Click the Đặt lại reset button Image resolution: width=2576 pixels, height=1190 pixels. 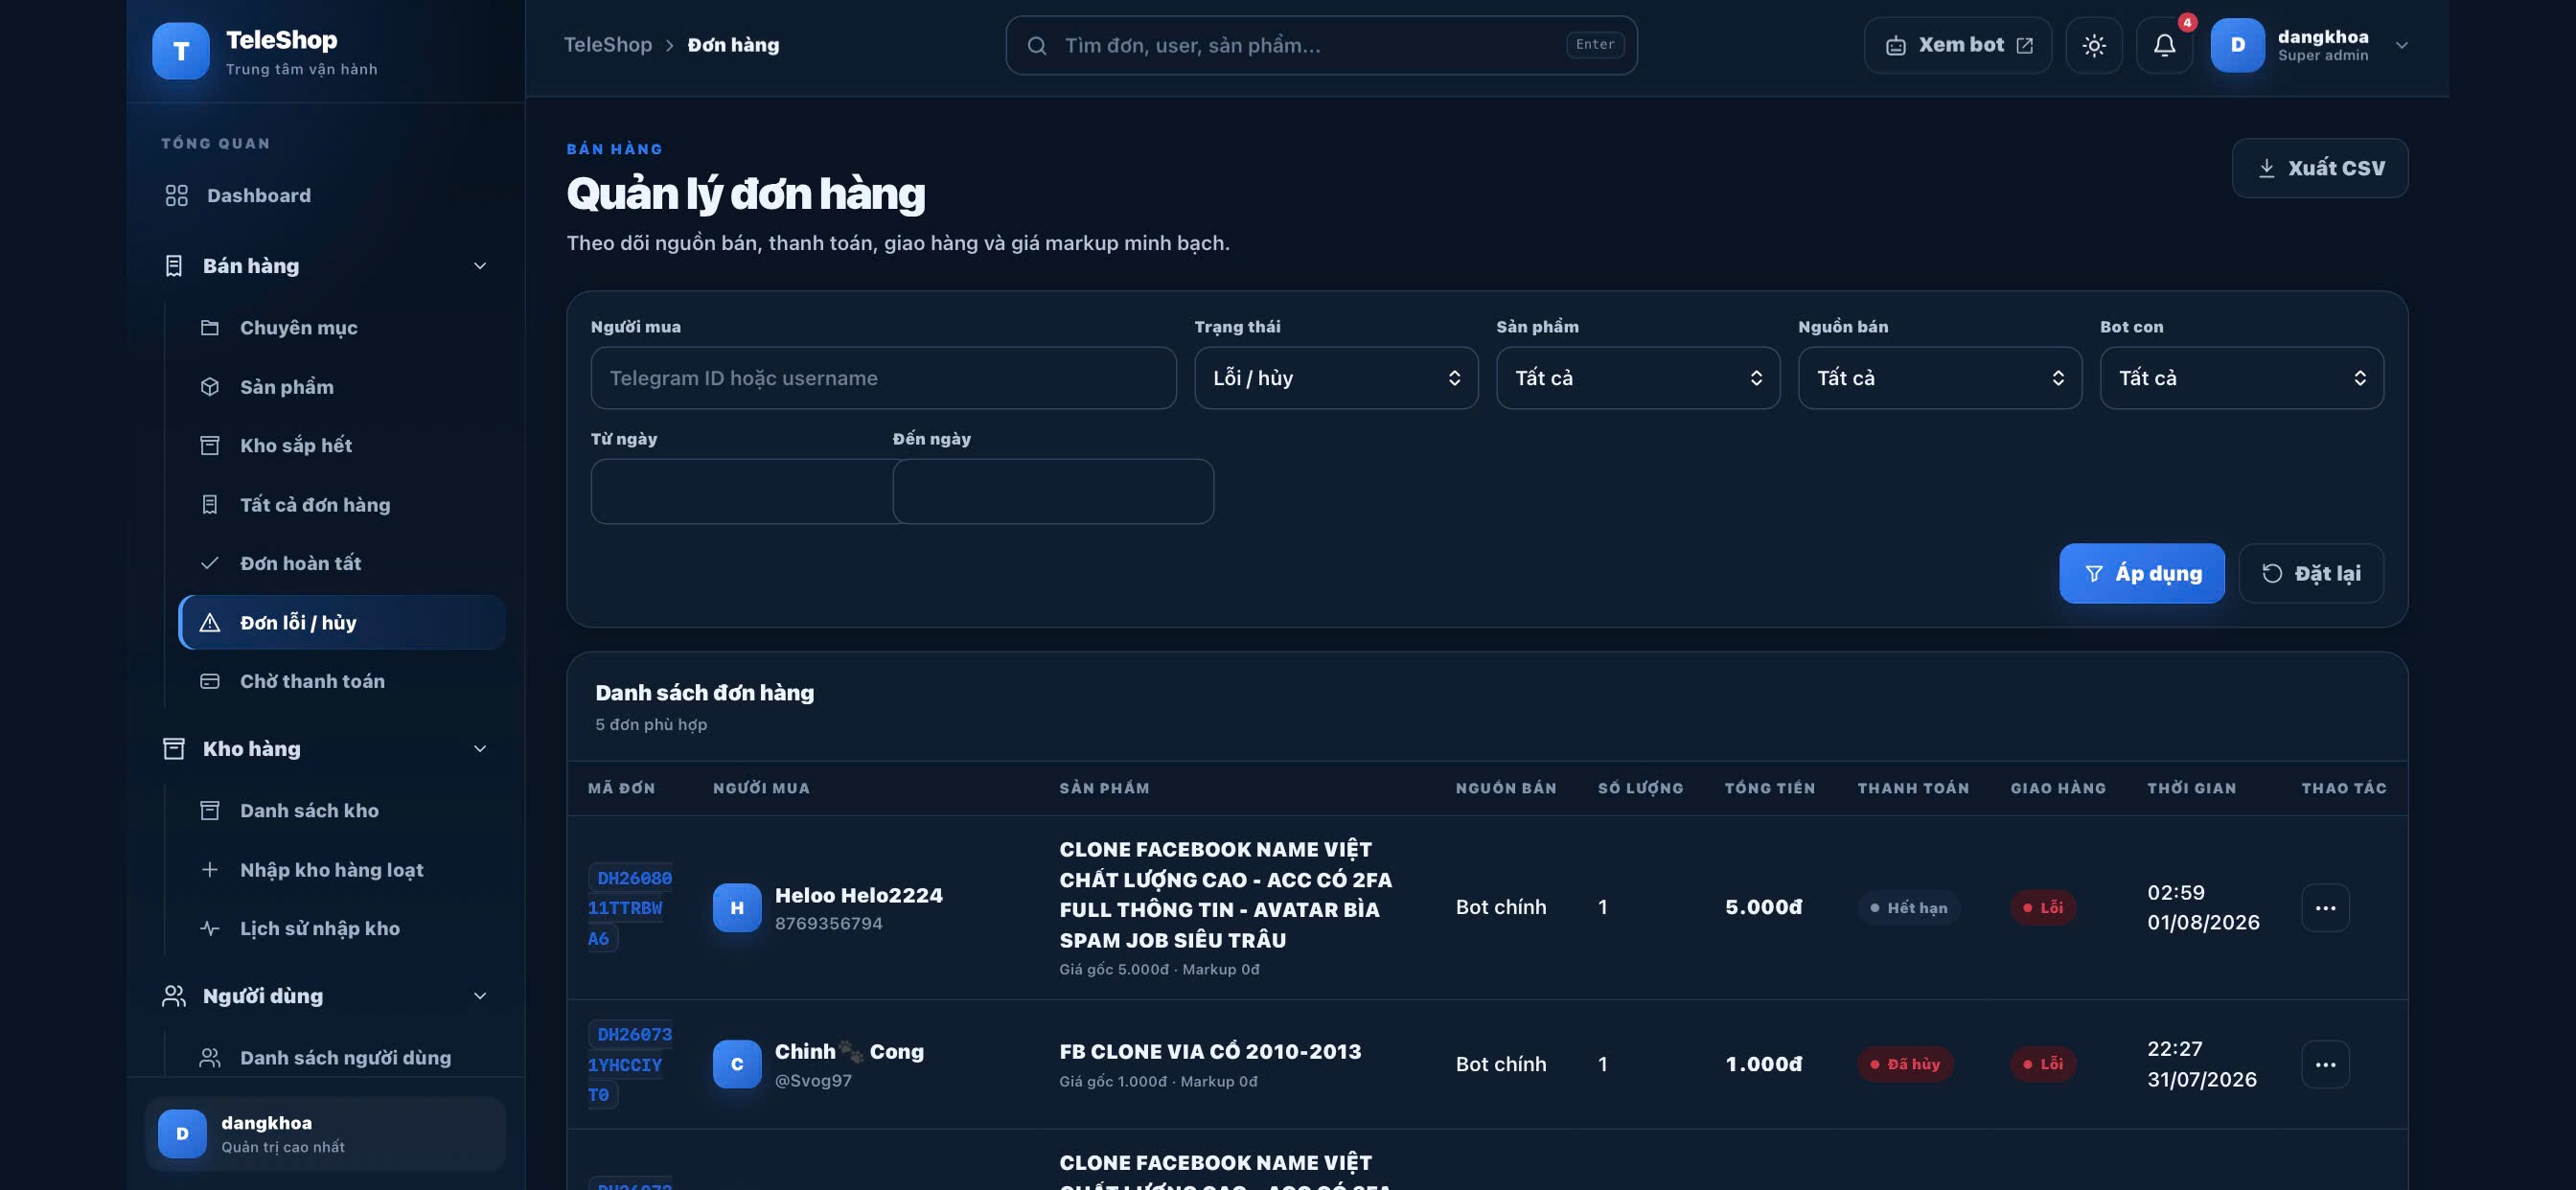pyautogui.click(x=2311, y=573)
